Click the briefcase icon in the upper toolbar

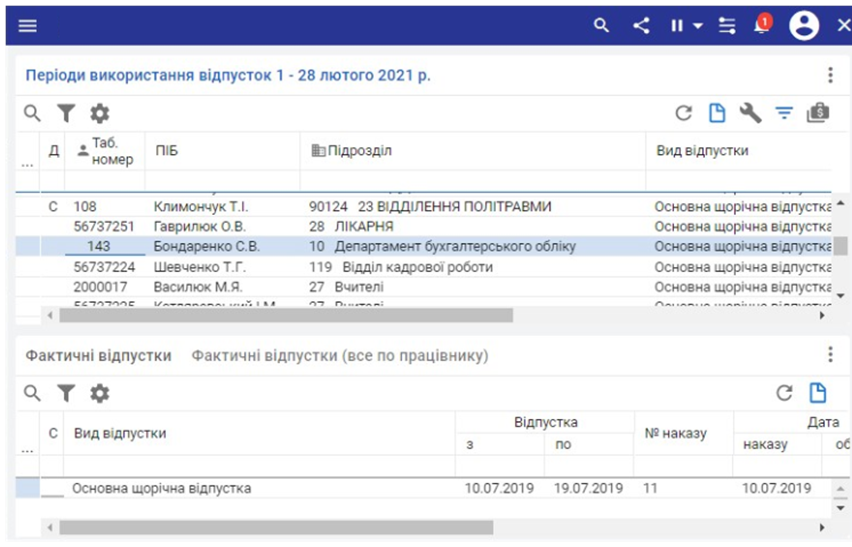click(818, 113)
